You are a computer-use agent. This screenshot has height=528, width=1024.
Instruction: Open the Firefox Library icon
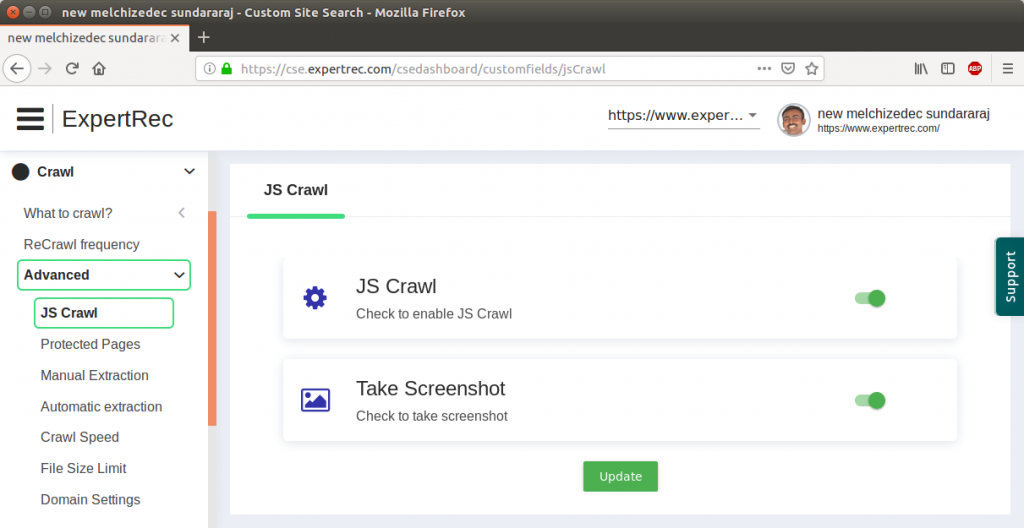tap(921, 69)
